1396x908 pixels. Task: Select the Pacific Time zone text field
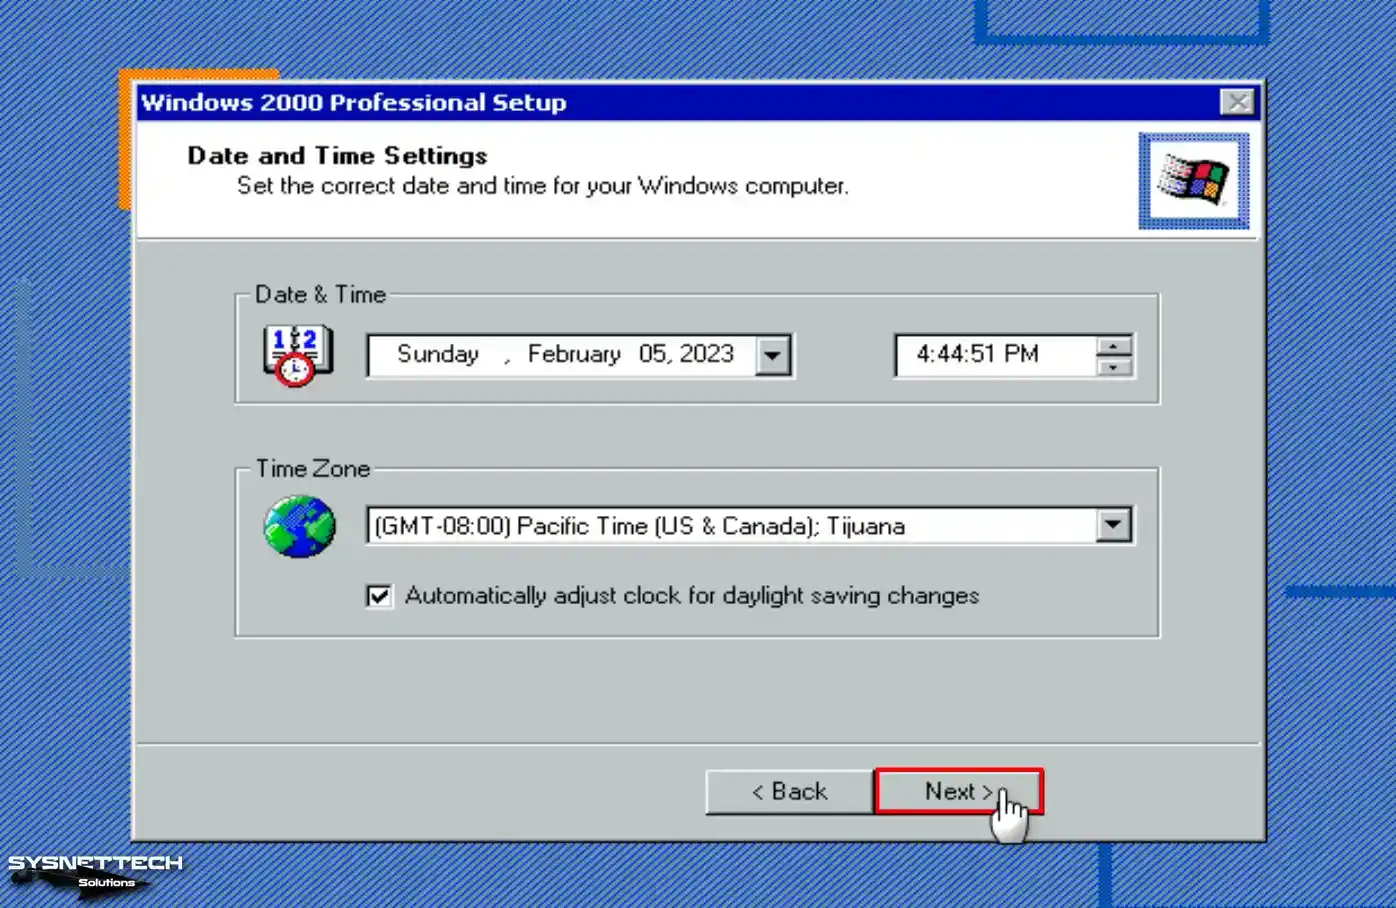point(732,525)
